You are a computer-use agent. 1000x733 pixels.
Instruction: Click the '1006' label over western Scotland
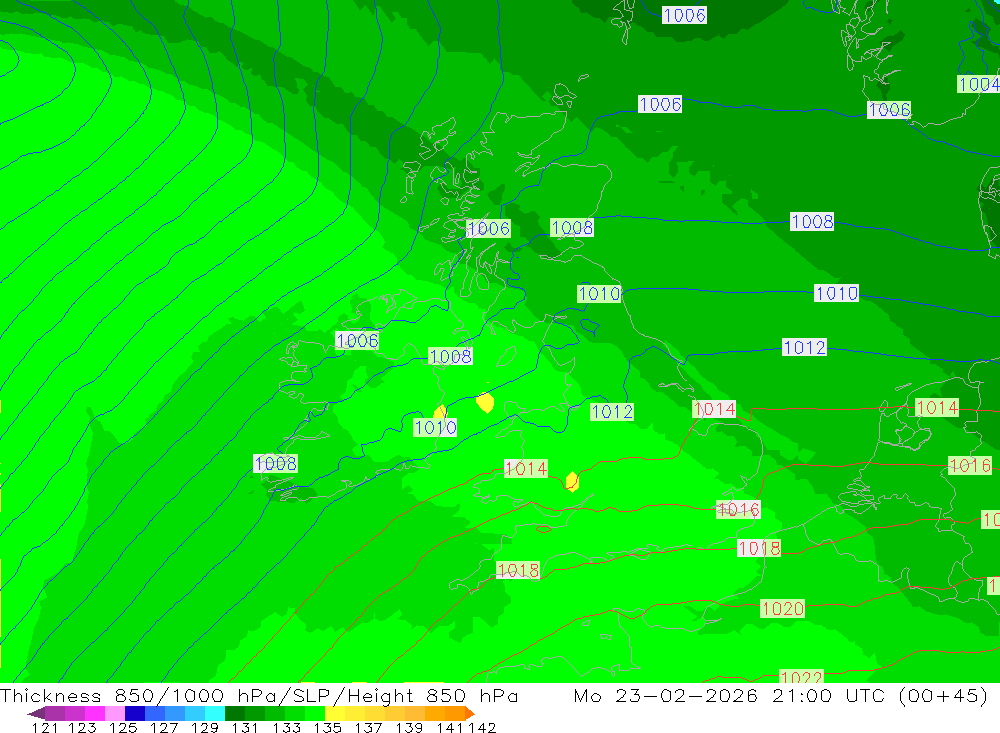489,228
